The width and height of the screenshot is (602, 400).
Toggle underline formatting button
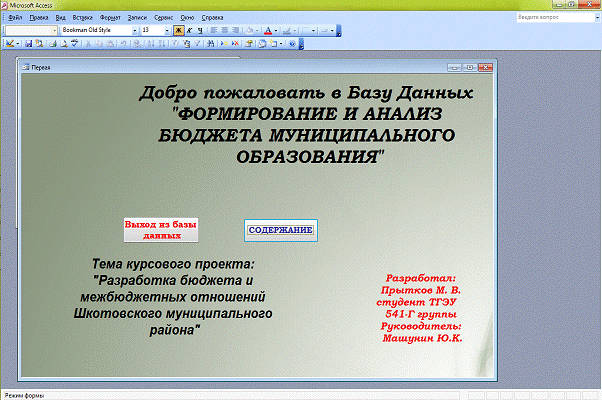[x=199, y=31]
